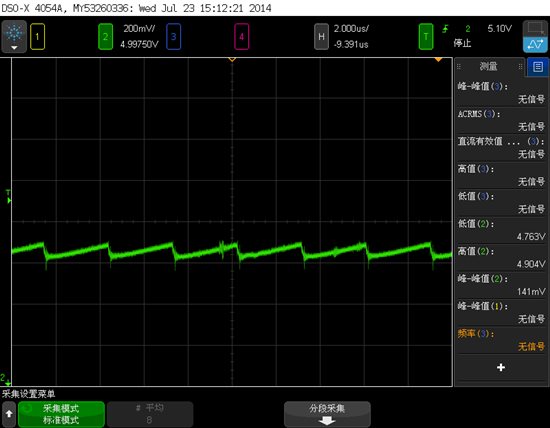Enable channel 4 pink button
The width and height of the screenshot is (550, 428).
242,36
